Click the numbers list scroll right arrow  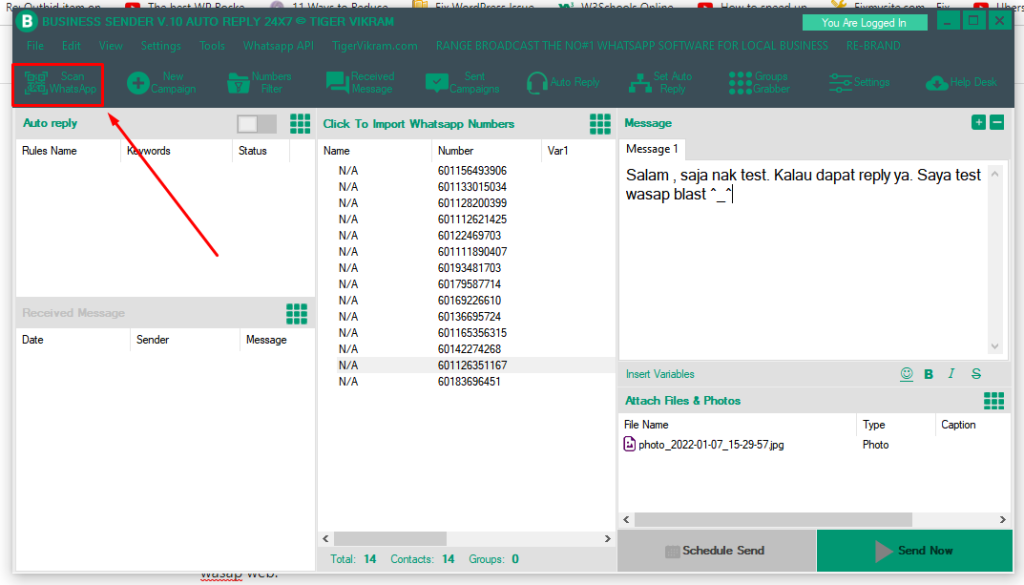coord(607,539)
